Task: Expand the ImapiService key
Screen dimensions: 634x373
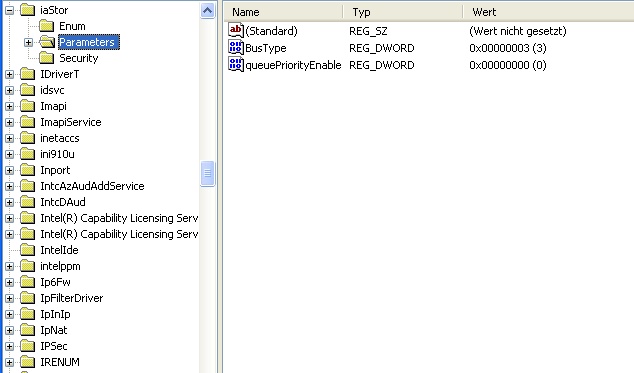Action: (9, 123)
